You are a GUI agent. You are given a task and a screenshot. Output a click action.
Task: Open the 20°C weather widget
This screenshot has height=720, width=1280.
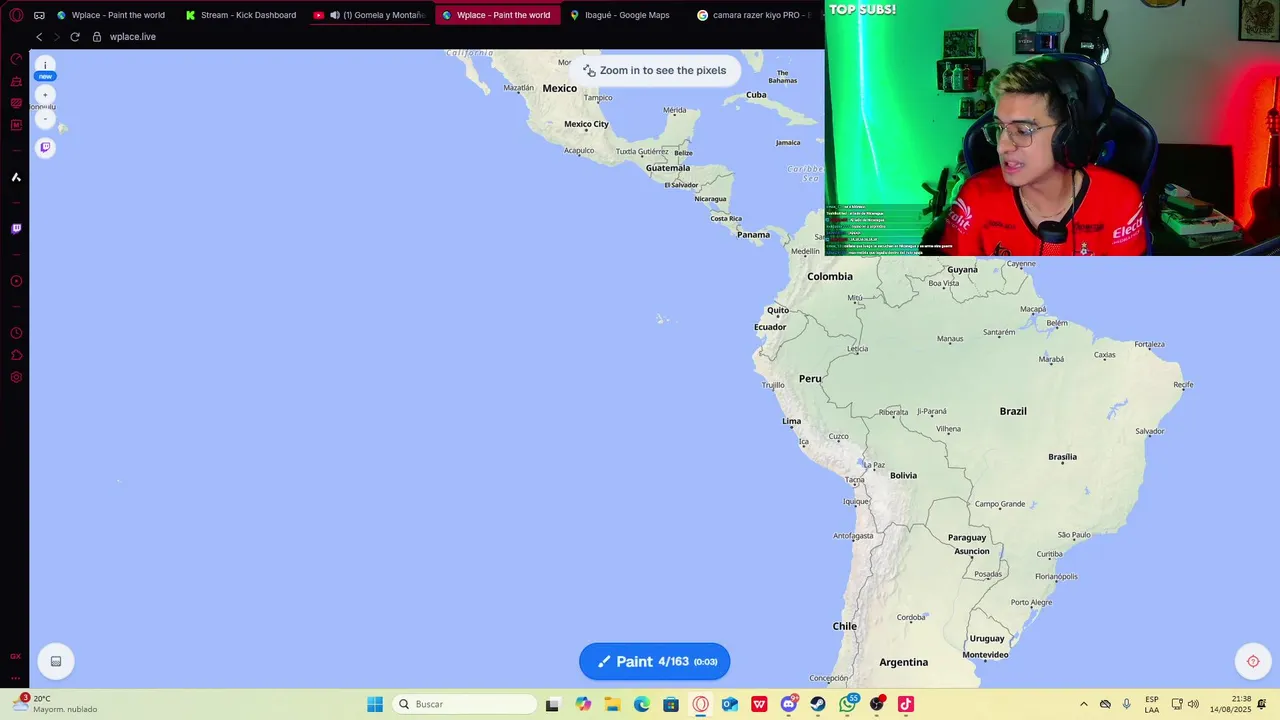(x=56, y=704)
